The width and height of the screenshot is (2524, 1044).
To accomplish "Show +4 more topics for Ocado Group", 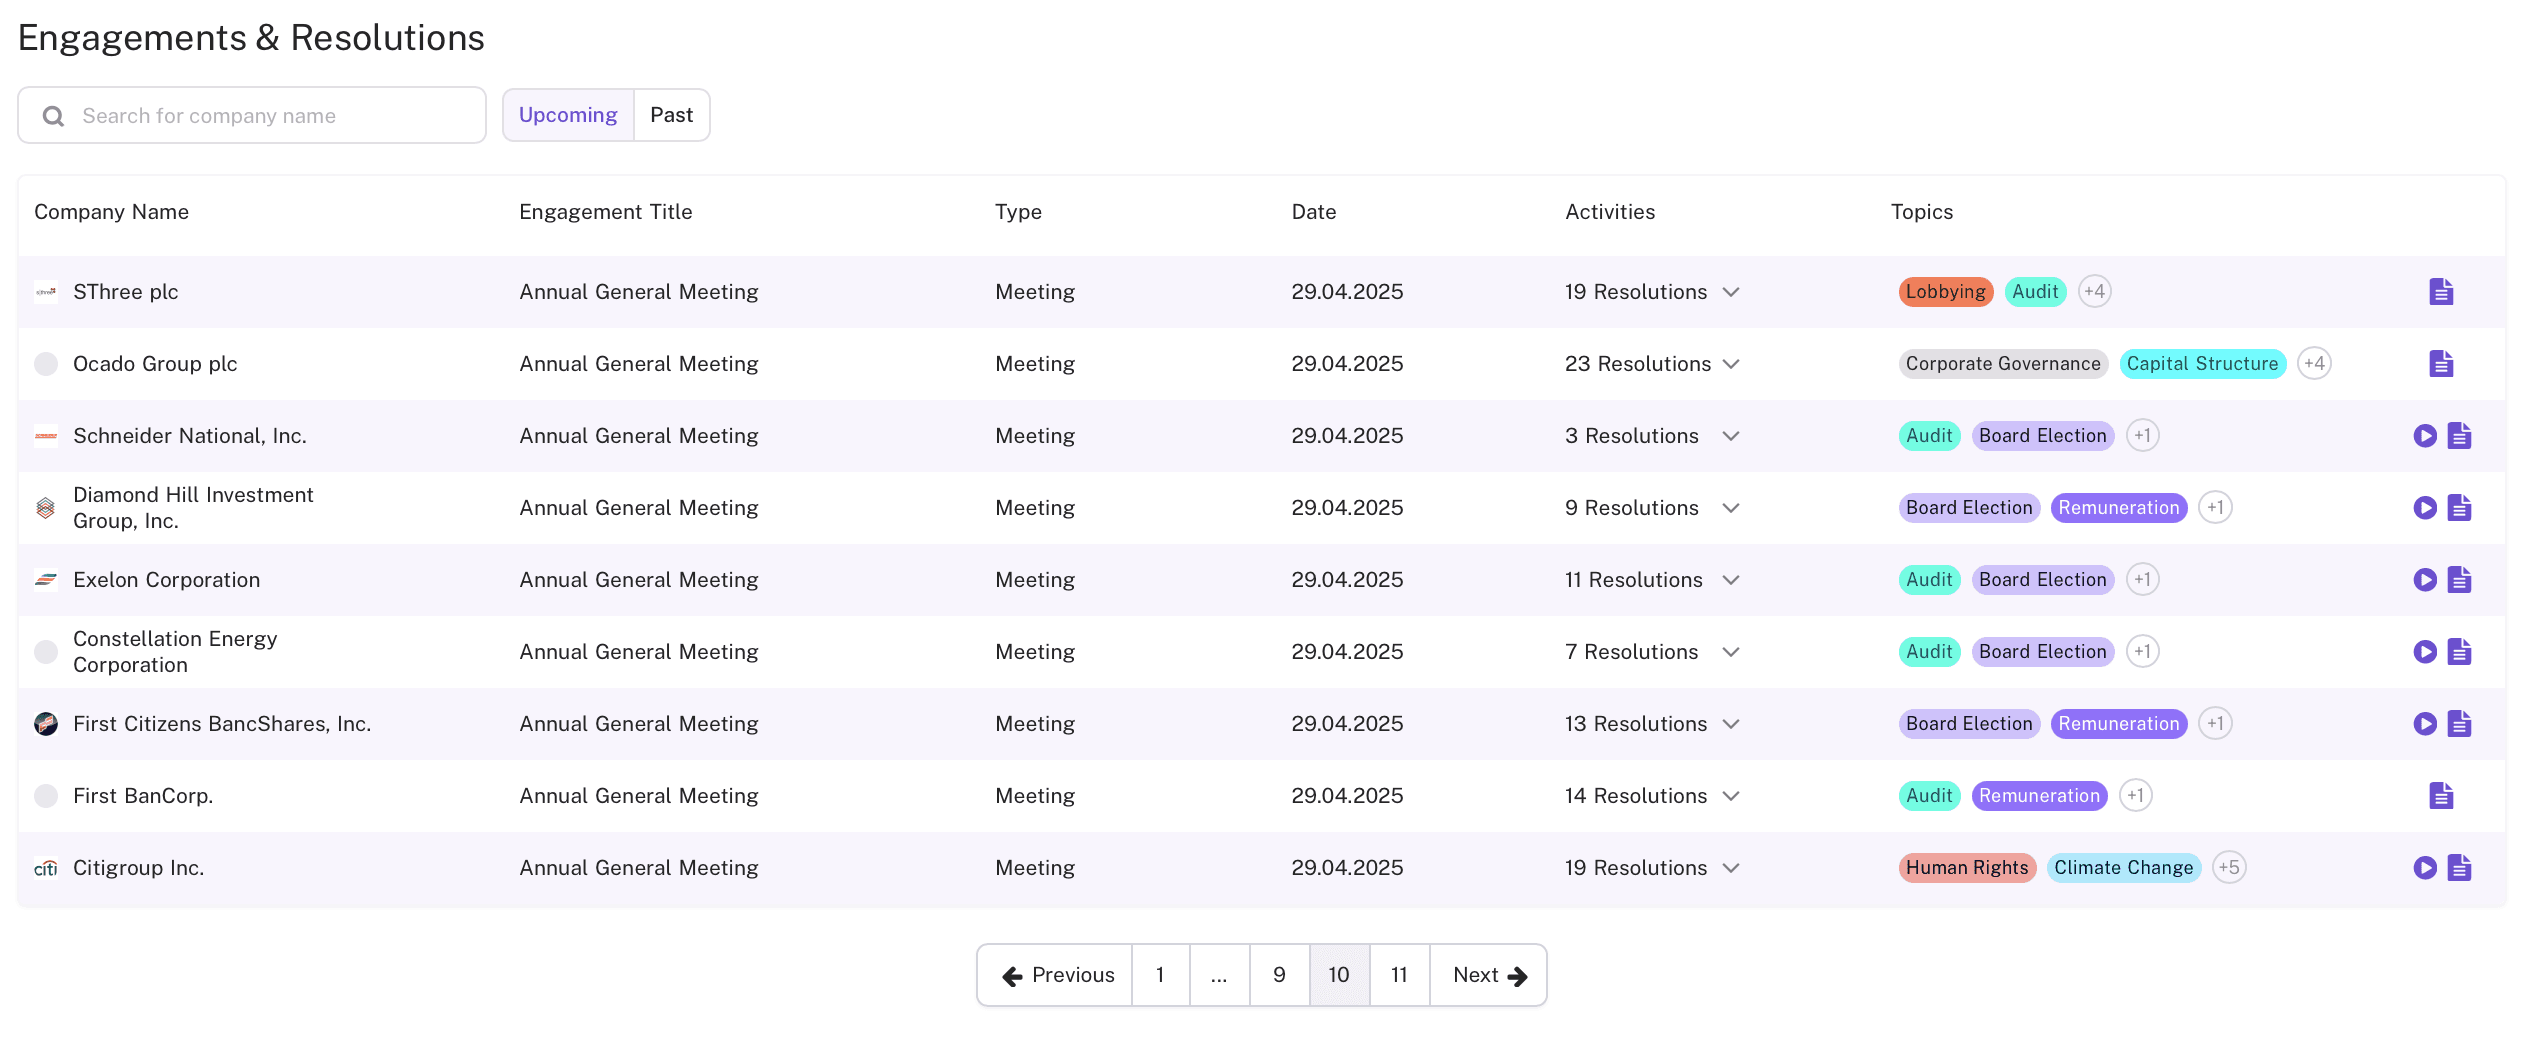I will [x=2314, y=364].
